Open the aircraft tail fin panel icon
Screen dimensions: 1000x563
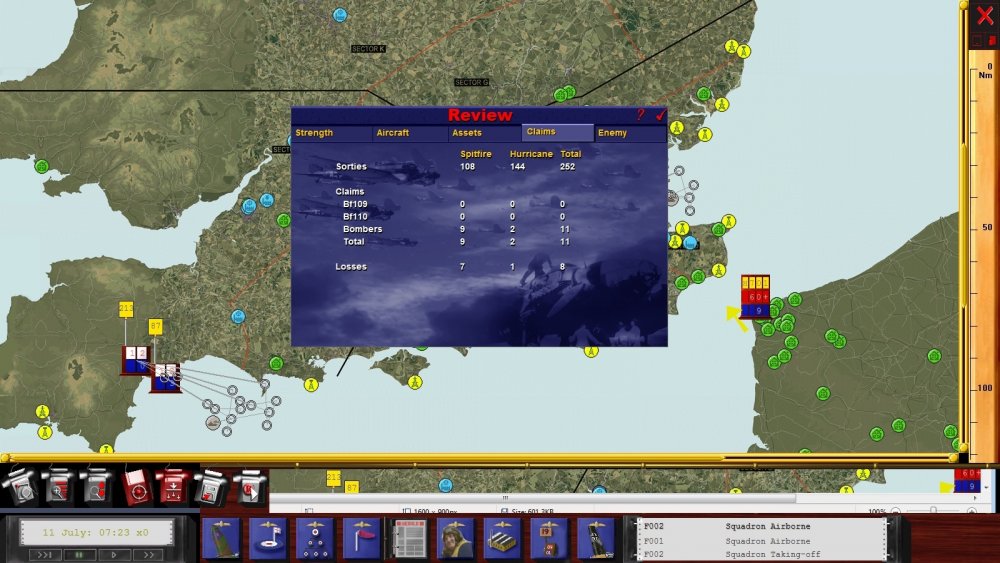tap(221, 538)
